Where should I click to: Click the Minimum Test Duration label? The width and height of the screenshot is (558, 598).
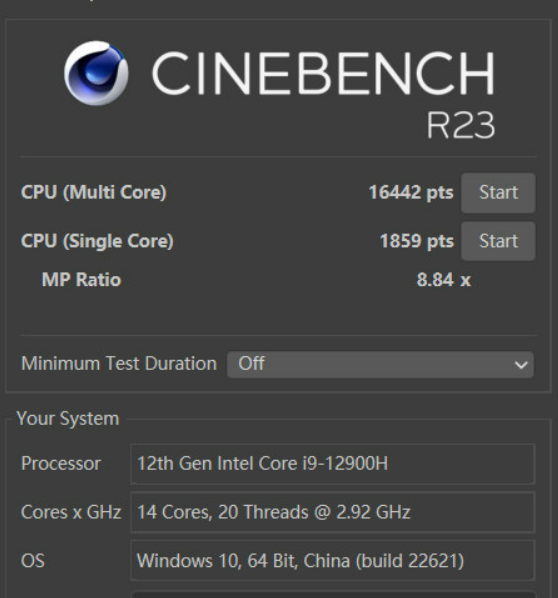click(119, 363)
